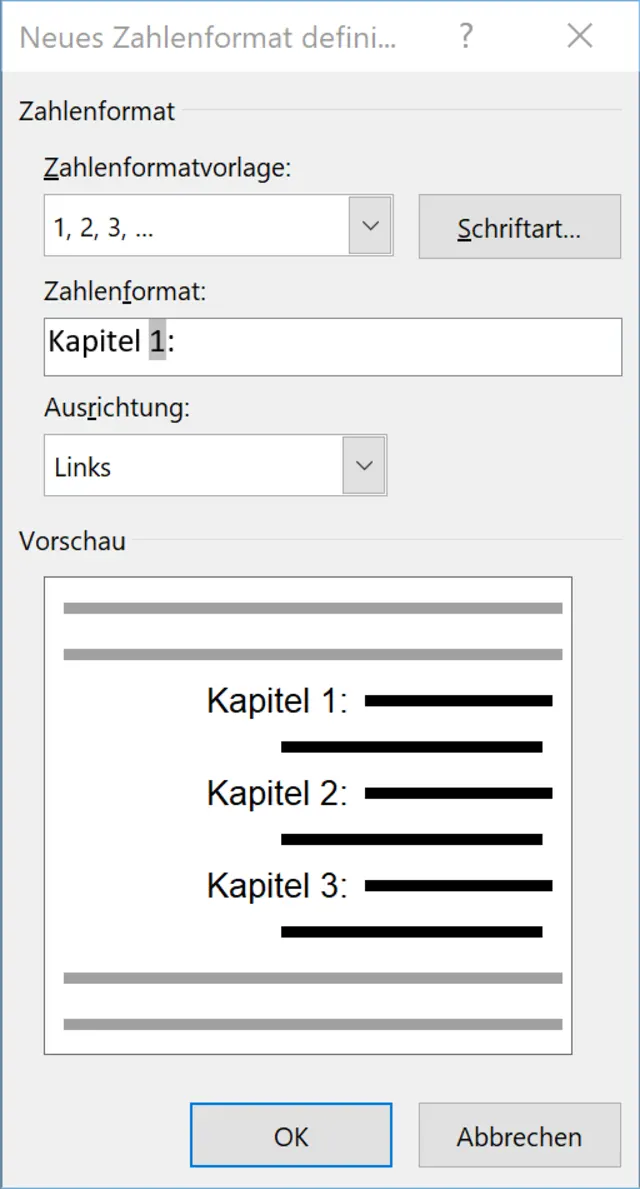The height and width of the screenshot is (1189, 640).
Task: Click the question mark help icon
Action: tap(466, 37)
